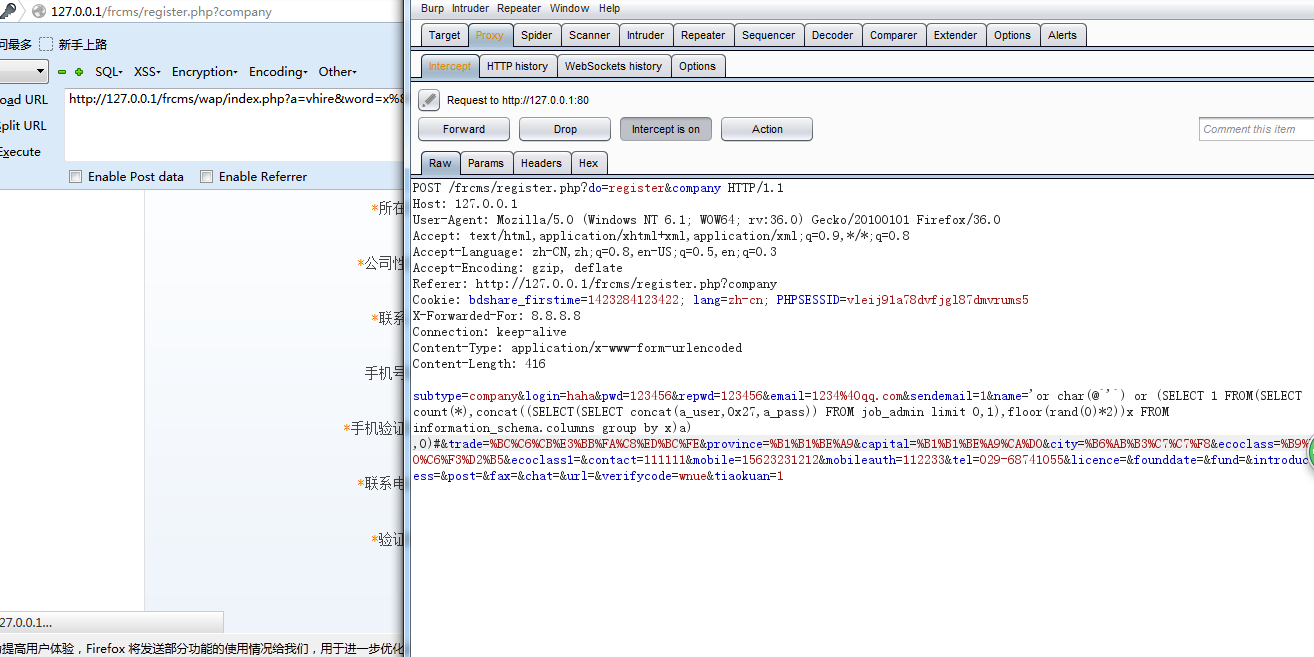Open the Other dropdown in HackBar
The height and width of the screenshot is (657, 1314).
tap(338, 72)
